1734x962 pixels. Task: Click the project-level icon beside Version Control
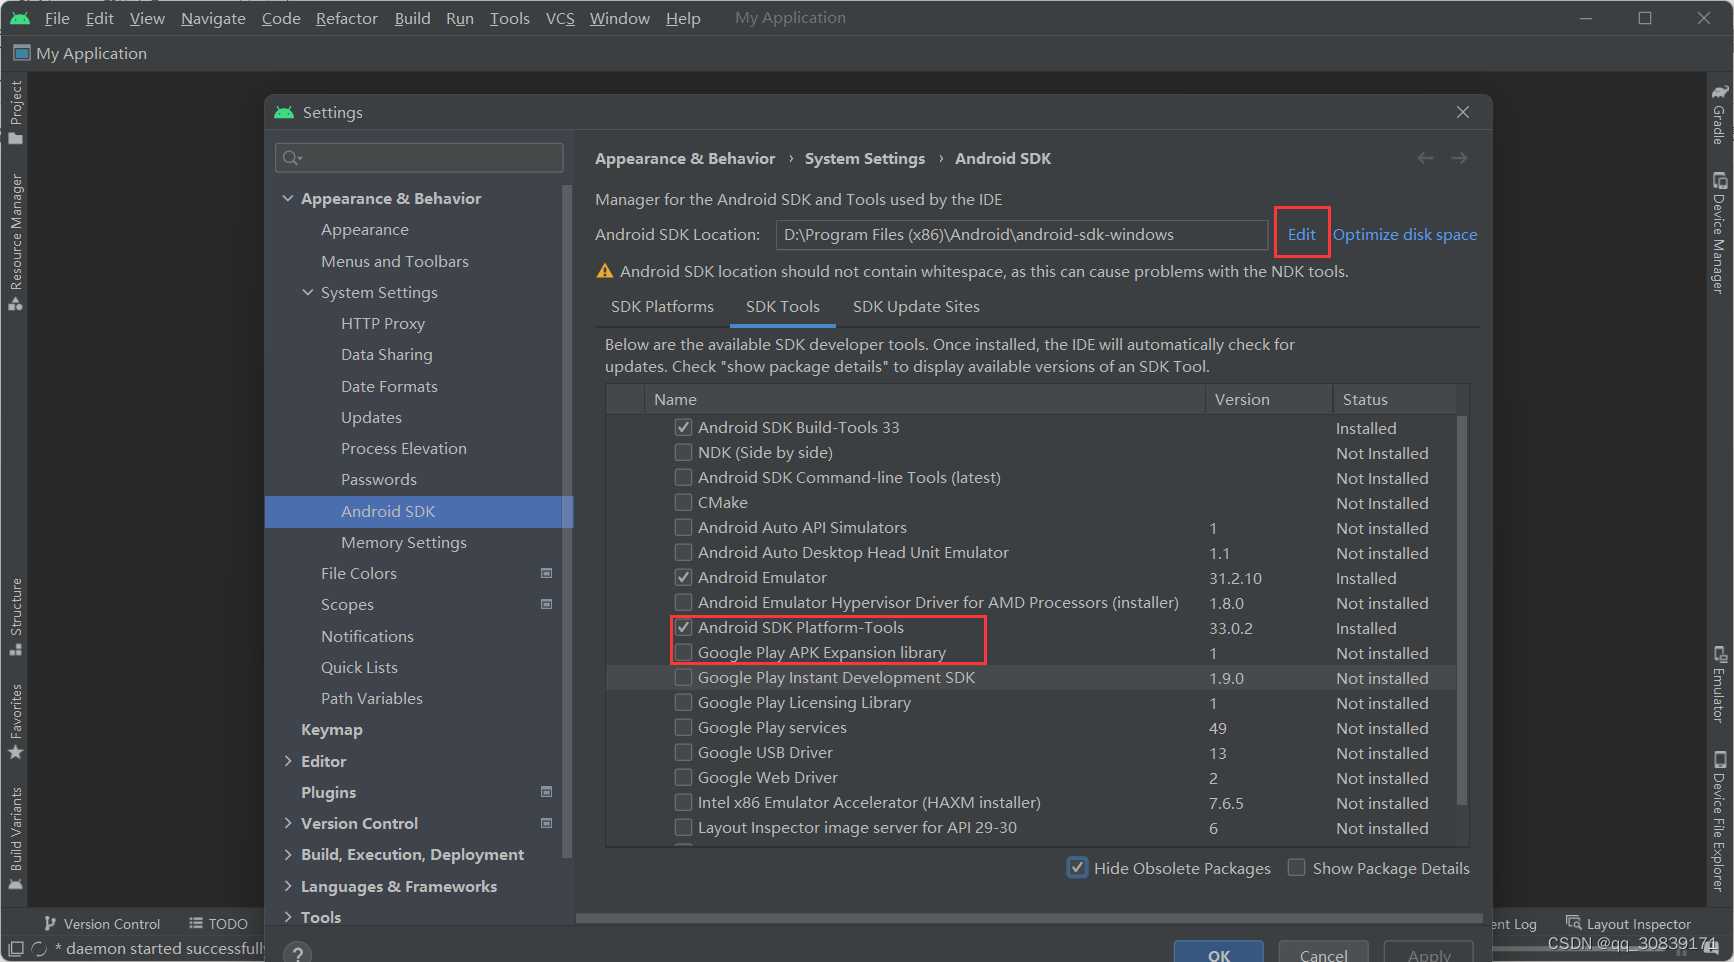pos(546,823)
